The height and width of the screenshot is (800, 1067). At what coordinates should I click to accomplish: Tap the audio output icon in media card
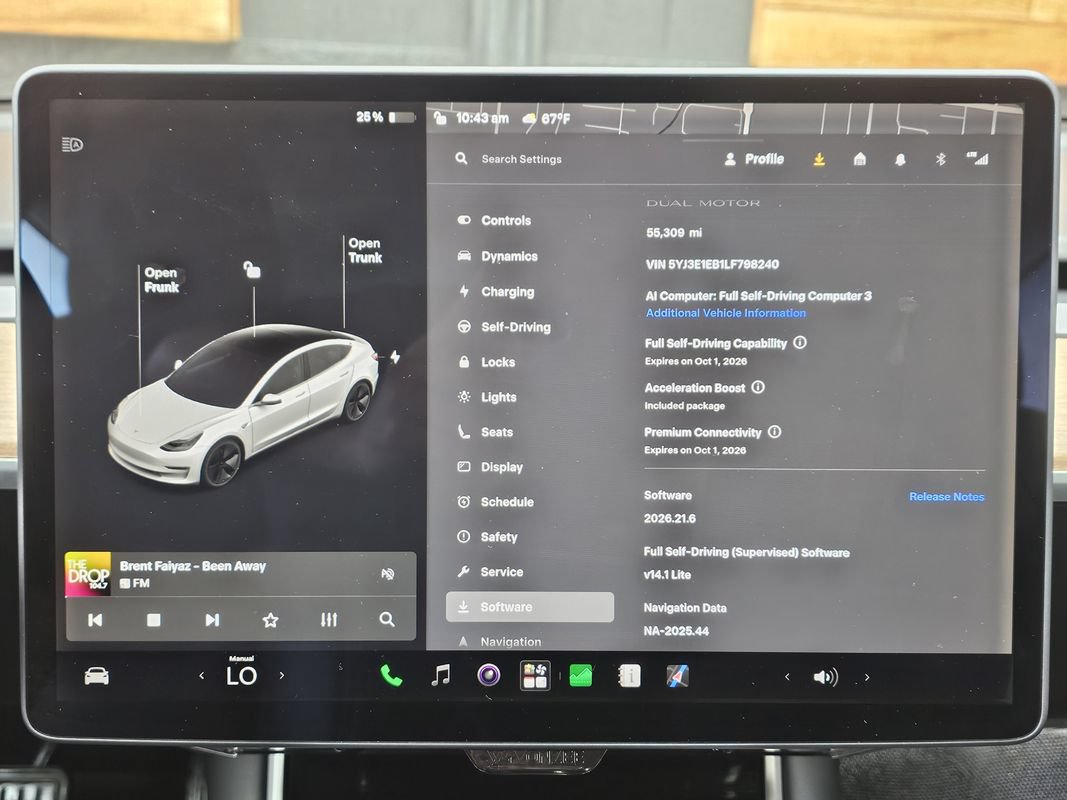pyautogui.click(x=387, y=574)
